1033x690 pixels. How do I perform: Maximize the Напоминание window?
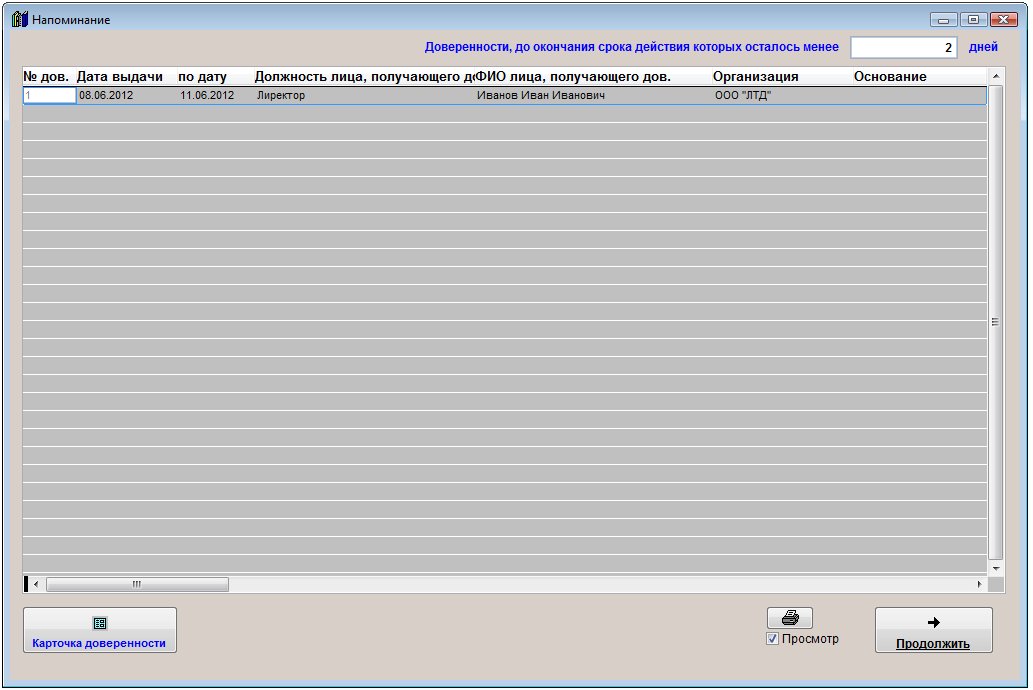click(x=973, y=20)
